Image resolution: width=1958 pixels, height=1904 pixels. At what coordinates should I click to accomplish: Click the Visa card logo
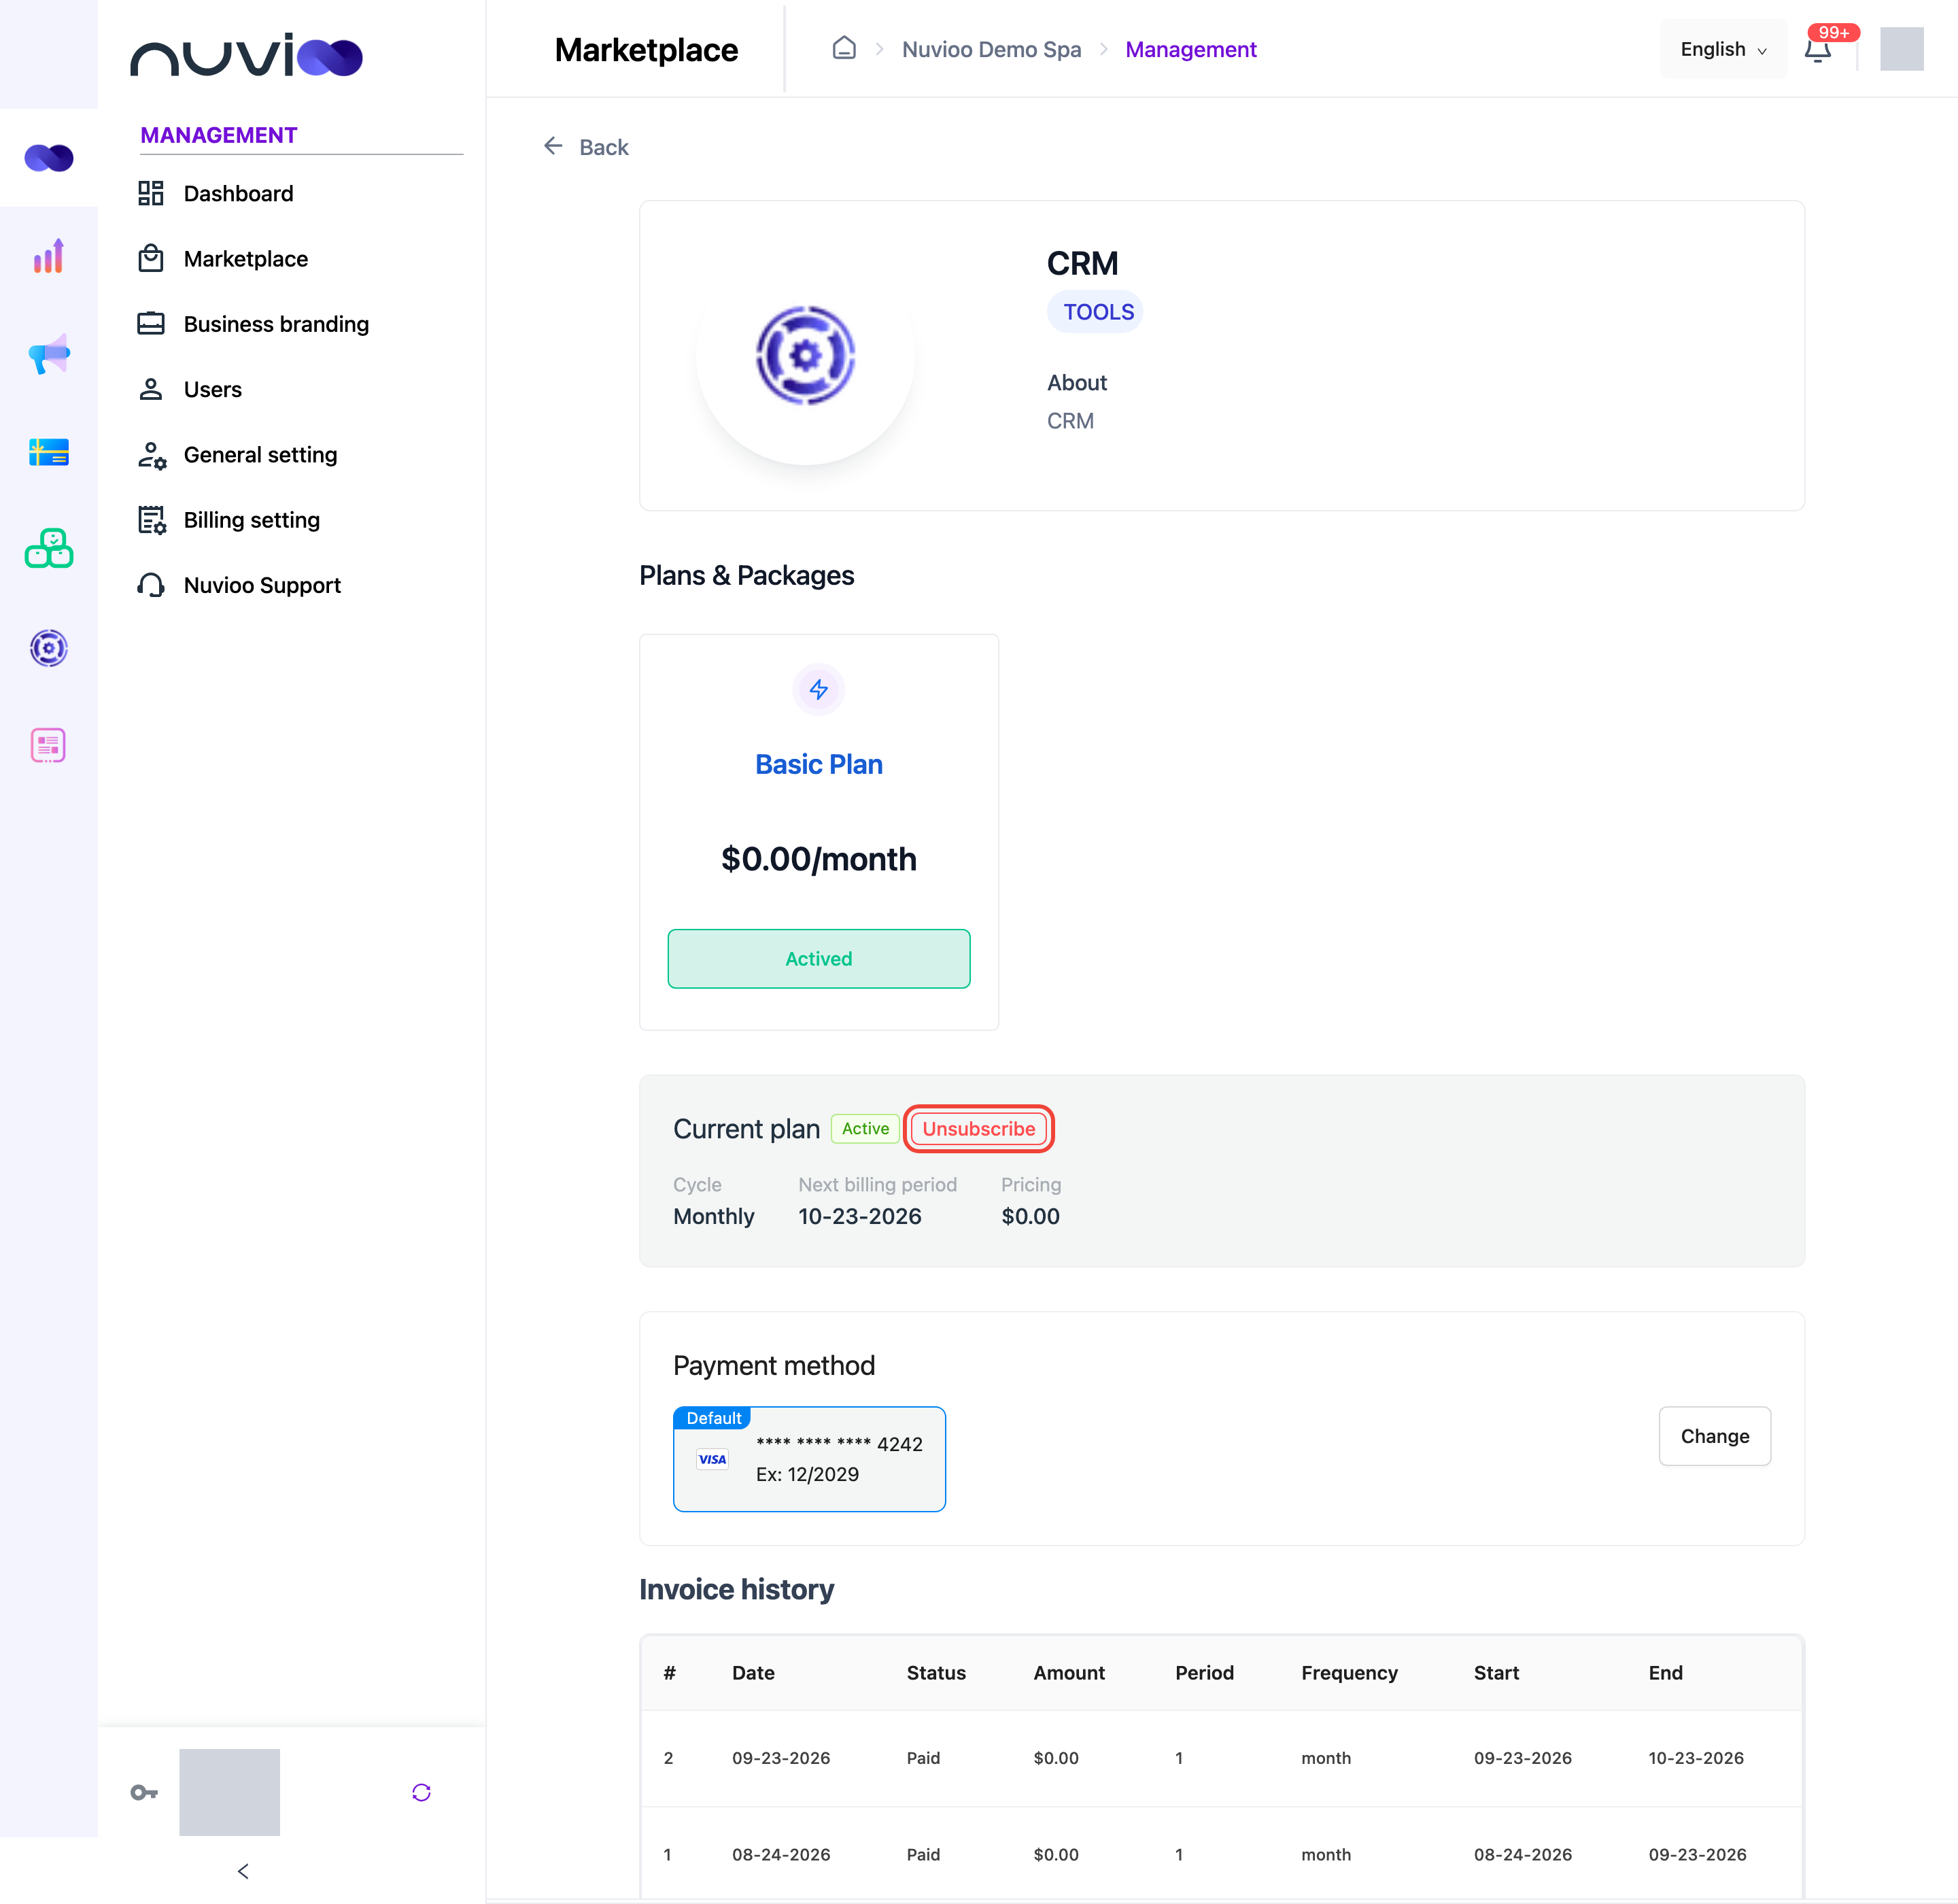[x=712, y=1459]
